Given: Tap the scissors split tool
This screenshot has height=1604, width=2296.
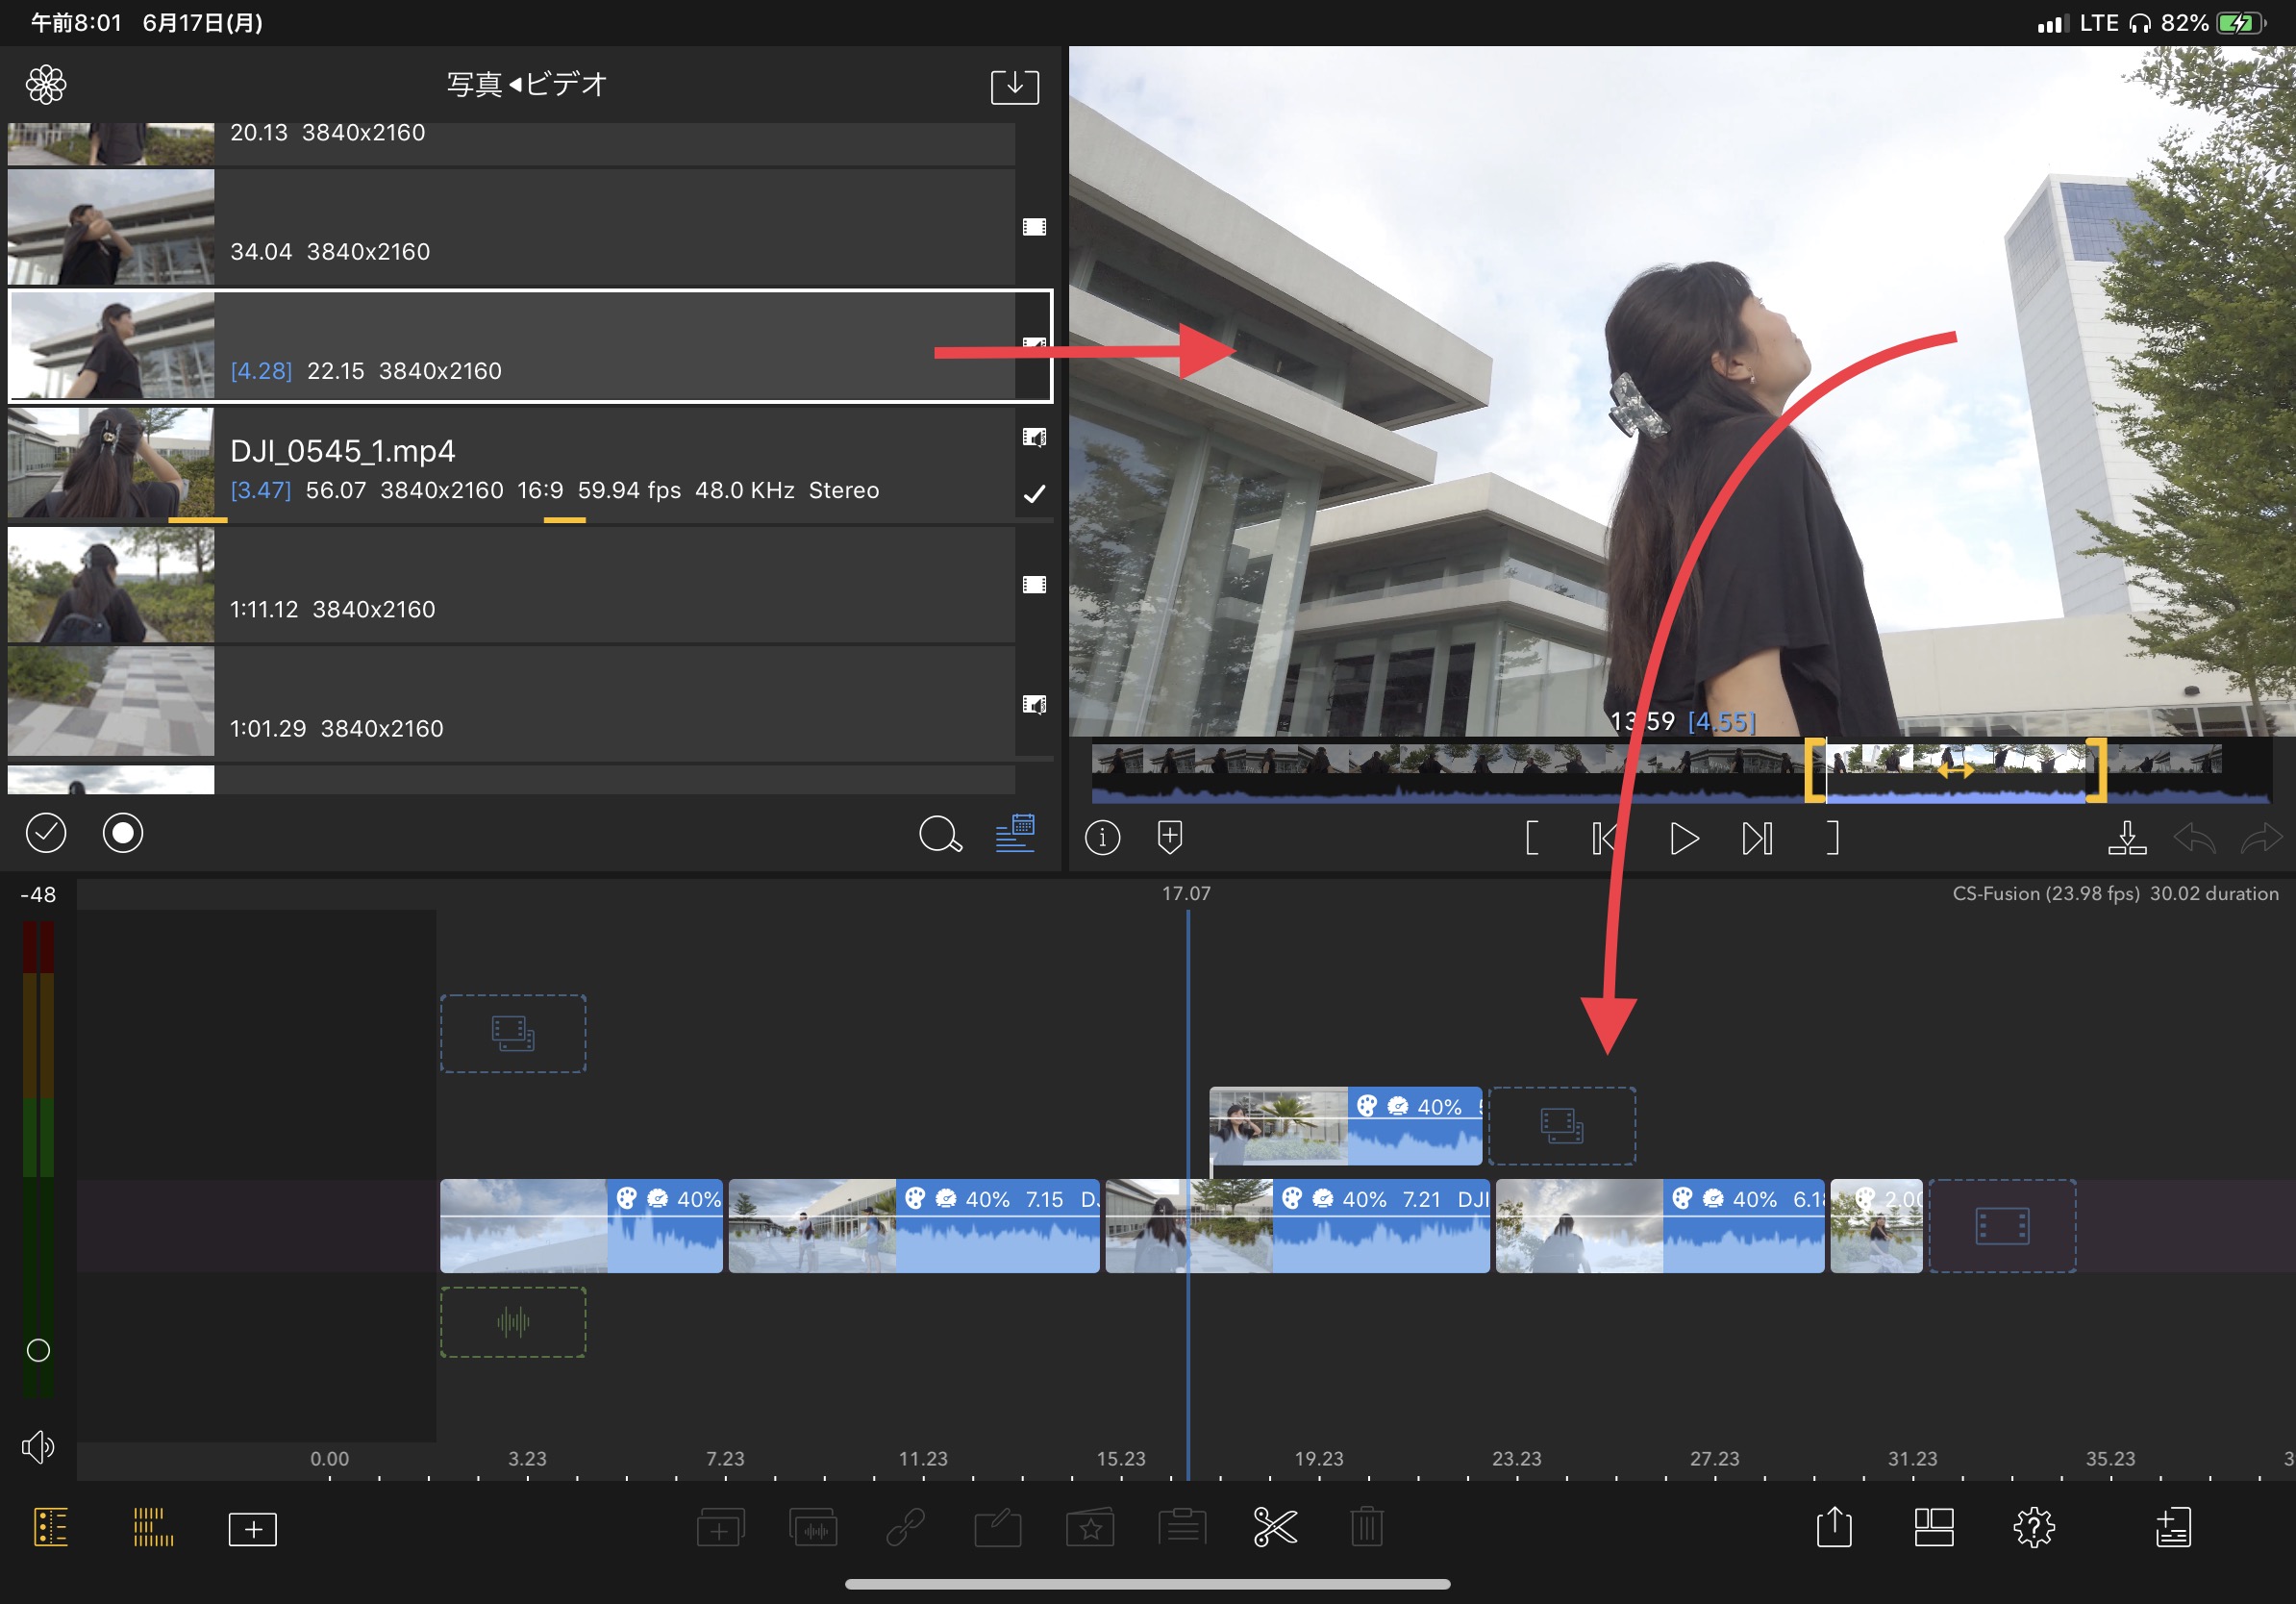Looking at the screenshot, I should (1274, 1527).
